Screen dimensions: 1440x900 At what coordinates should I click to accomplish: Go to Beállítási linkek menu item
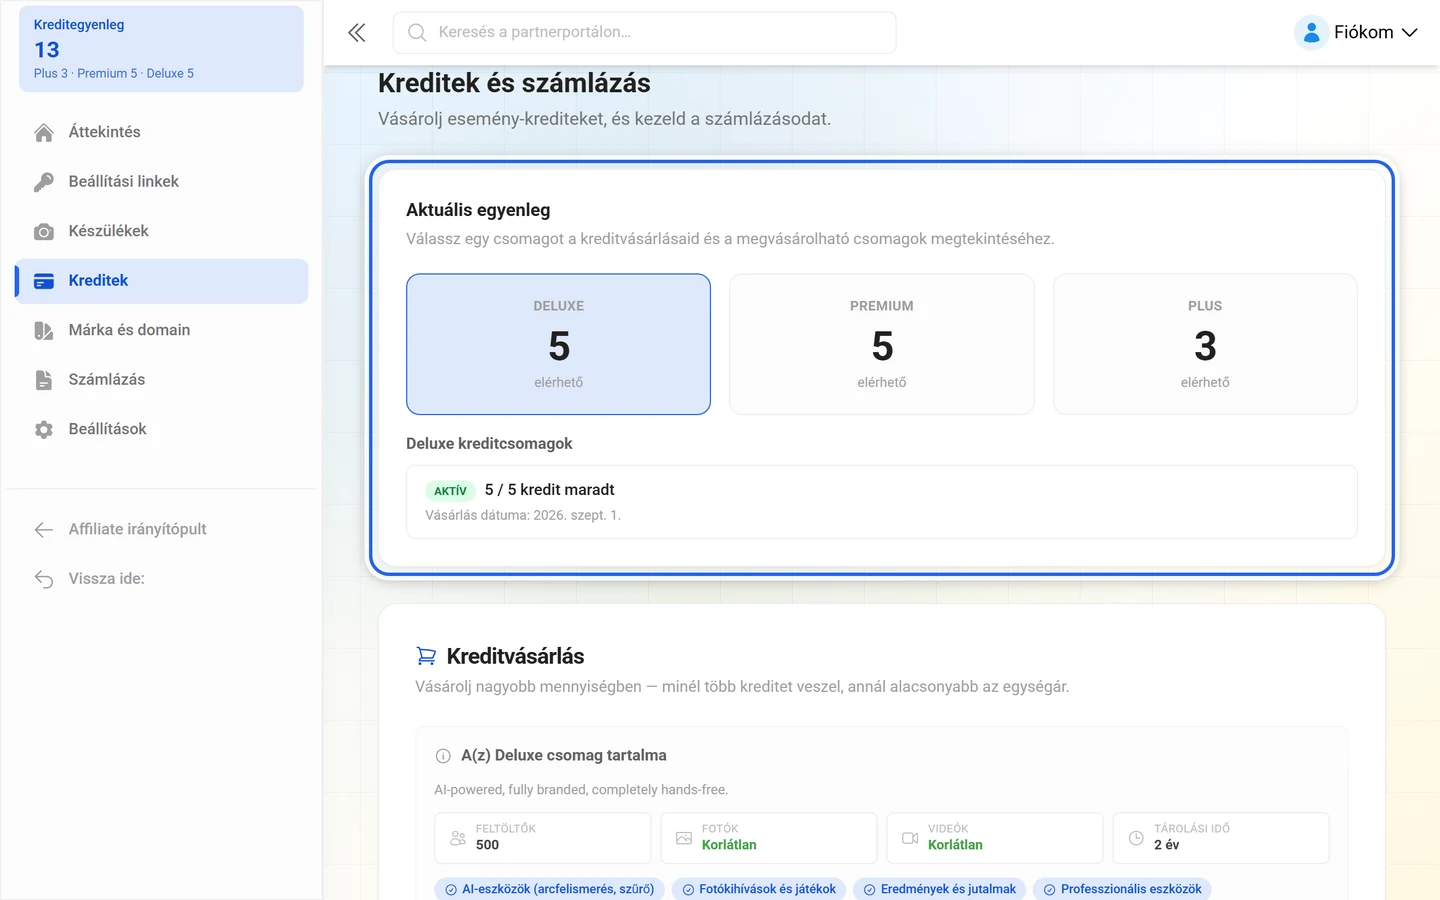pyautogui.click(x=161, y=182)
